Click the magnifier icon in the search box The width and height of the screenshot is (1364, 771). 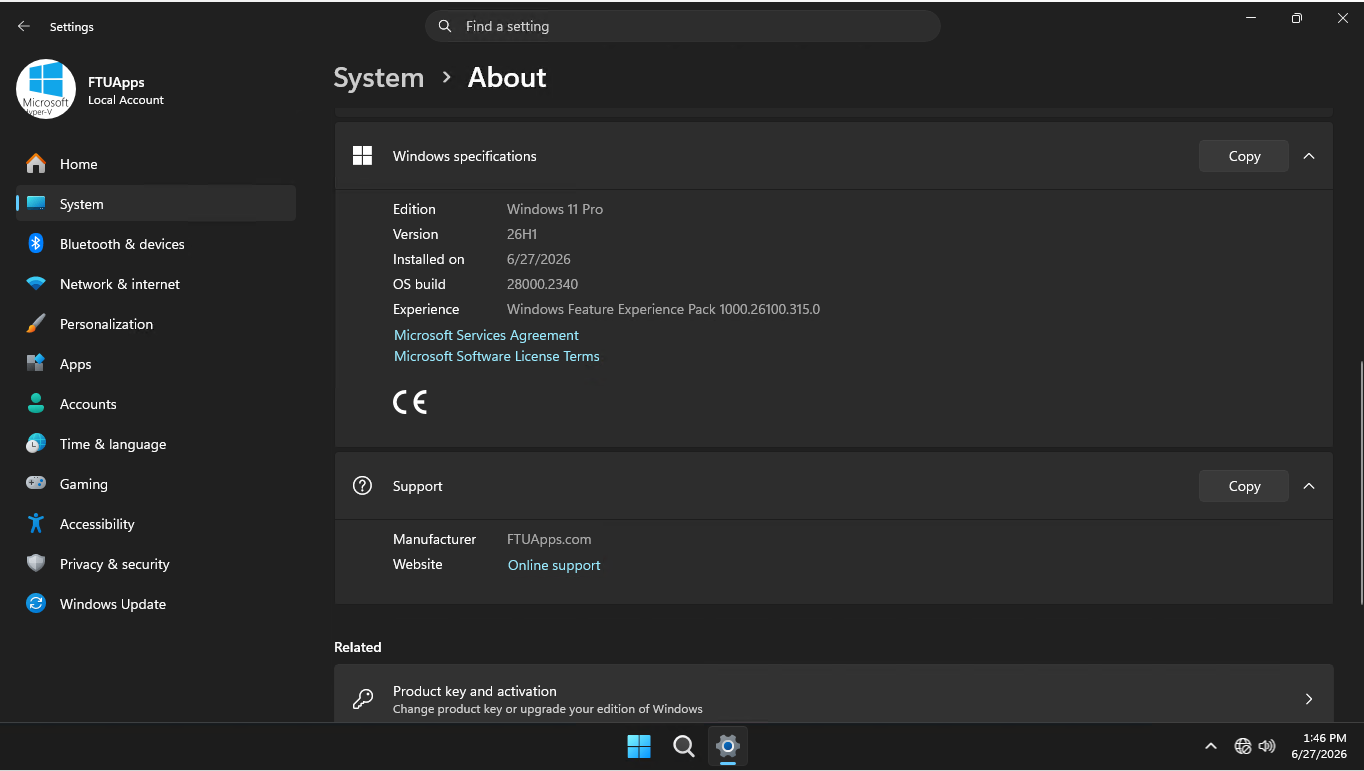point(445,27)
